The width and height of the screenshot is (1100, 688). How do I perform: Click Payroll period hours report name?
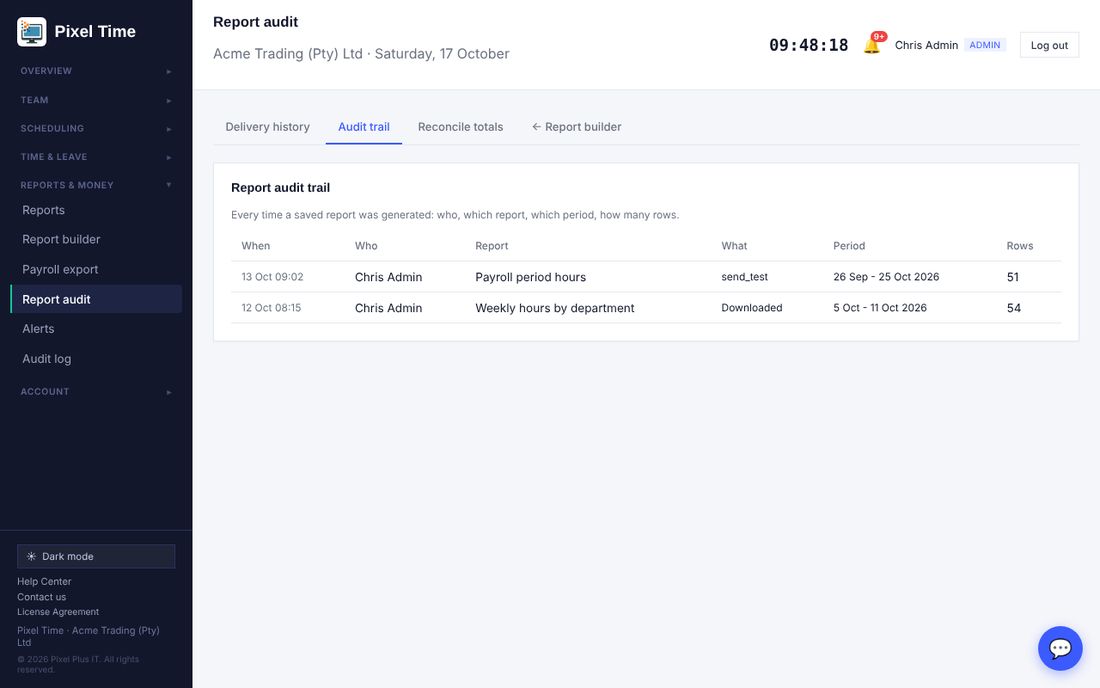[530, 277]
